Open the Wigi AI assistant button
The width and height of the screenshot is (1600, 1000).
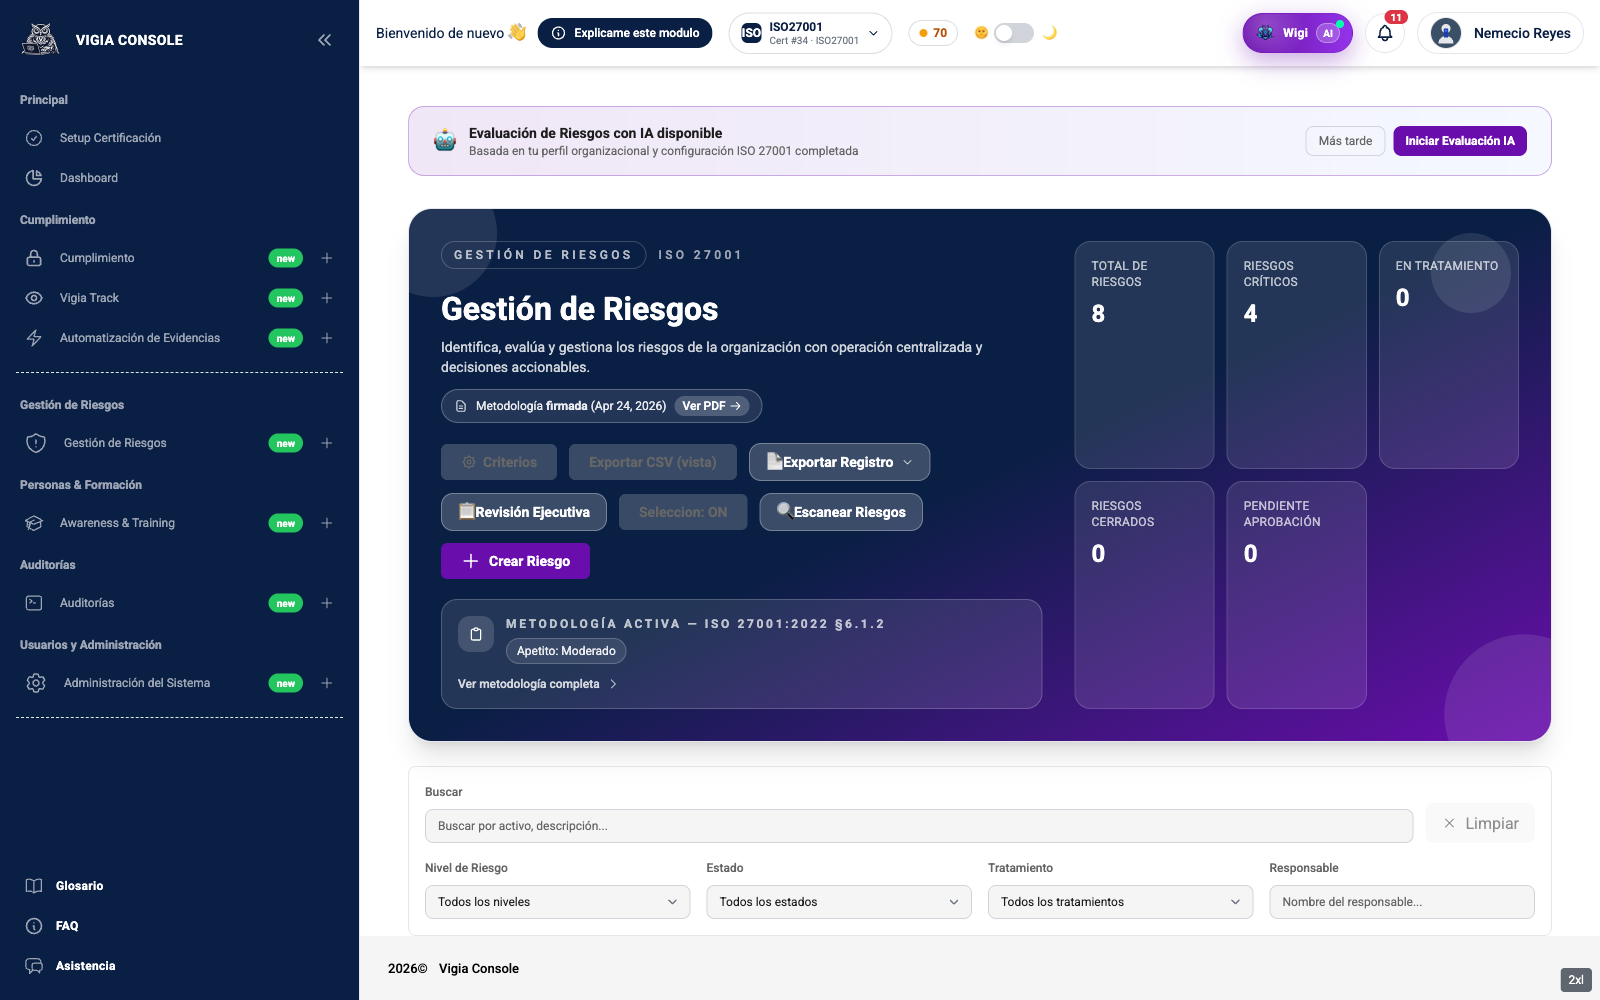pos(1297,33)
